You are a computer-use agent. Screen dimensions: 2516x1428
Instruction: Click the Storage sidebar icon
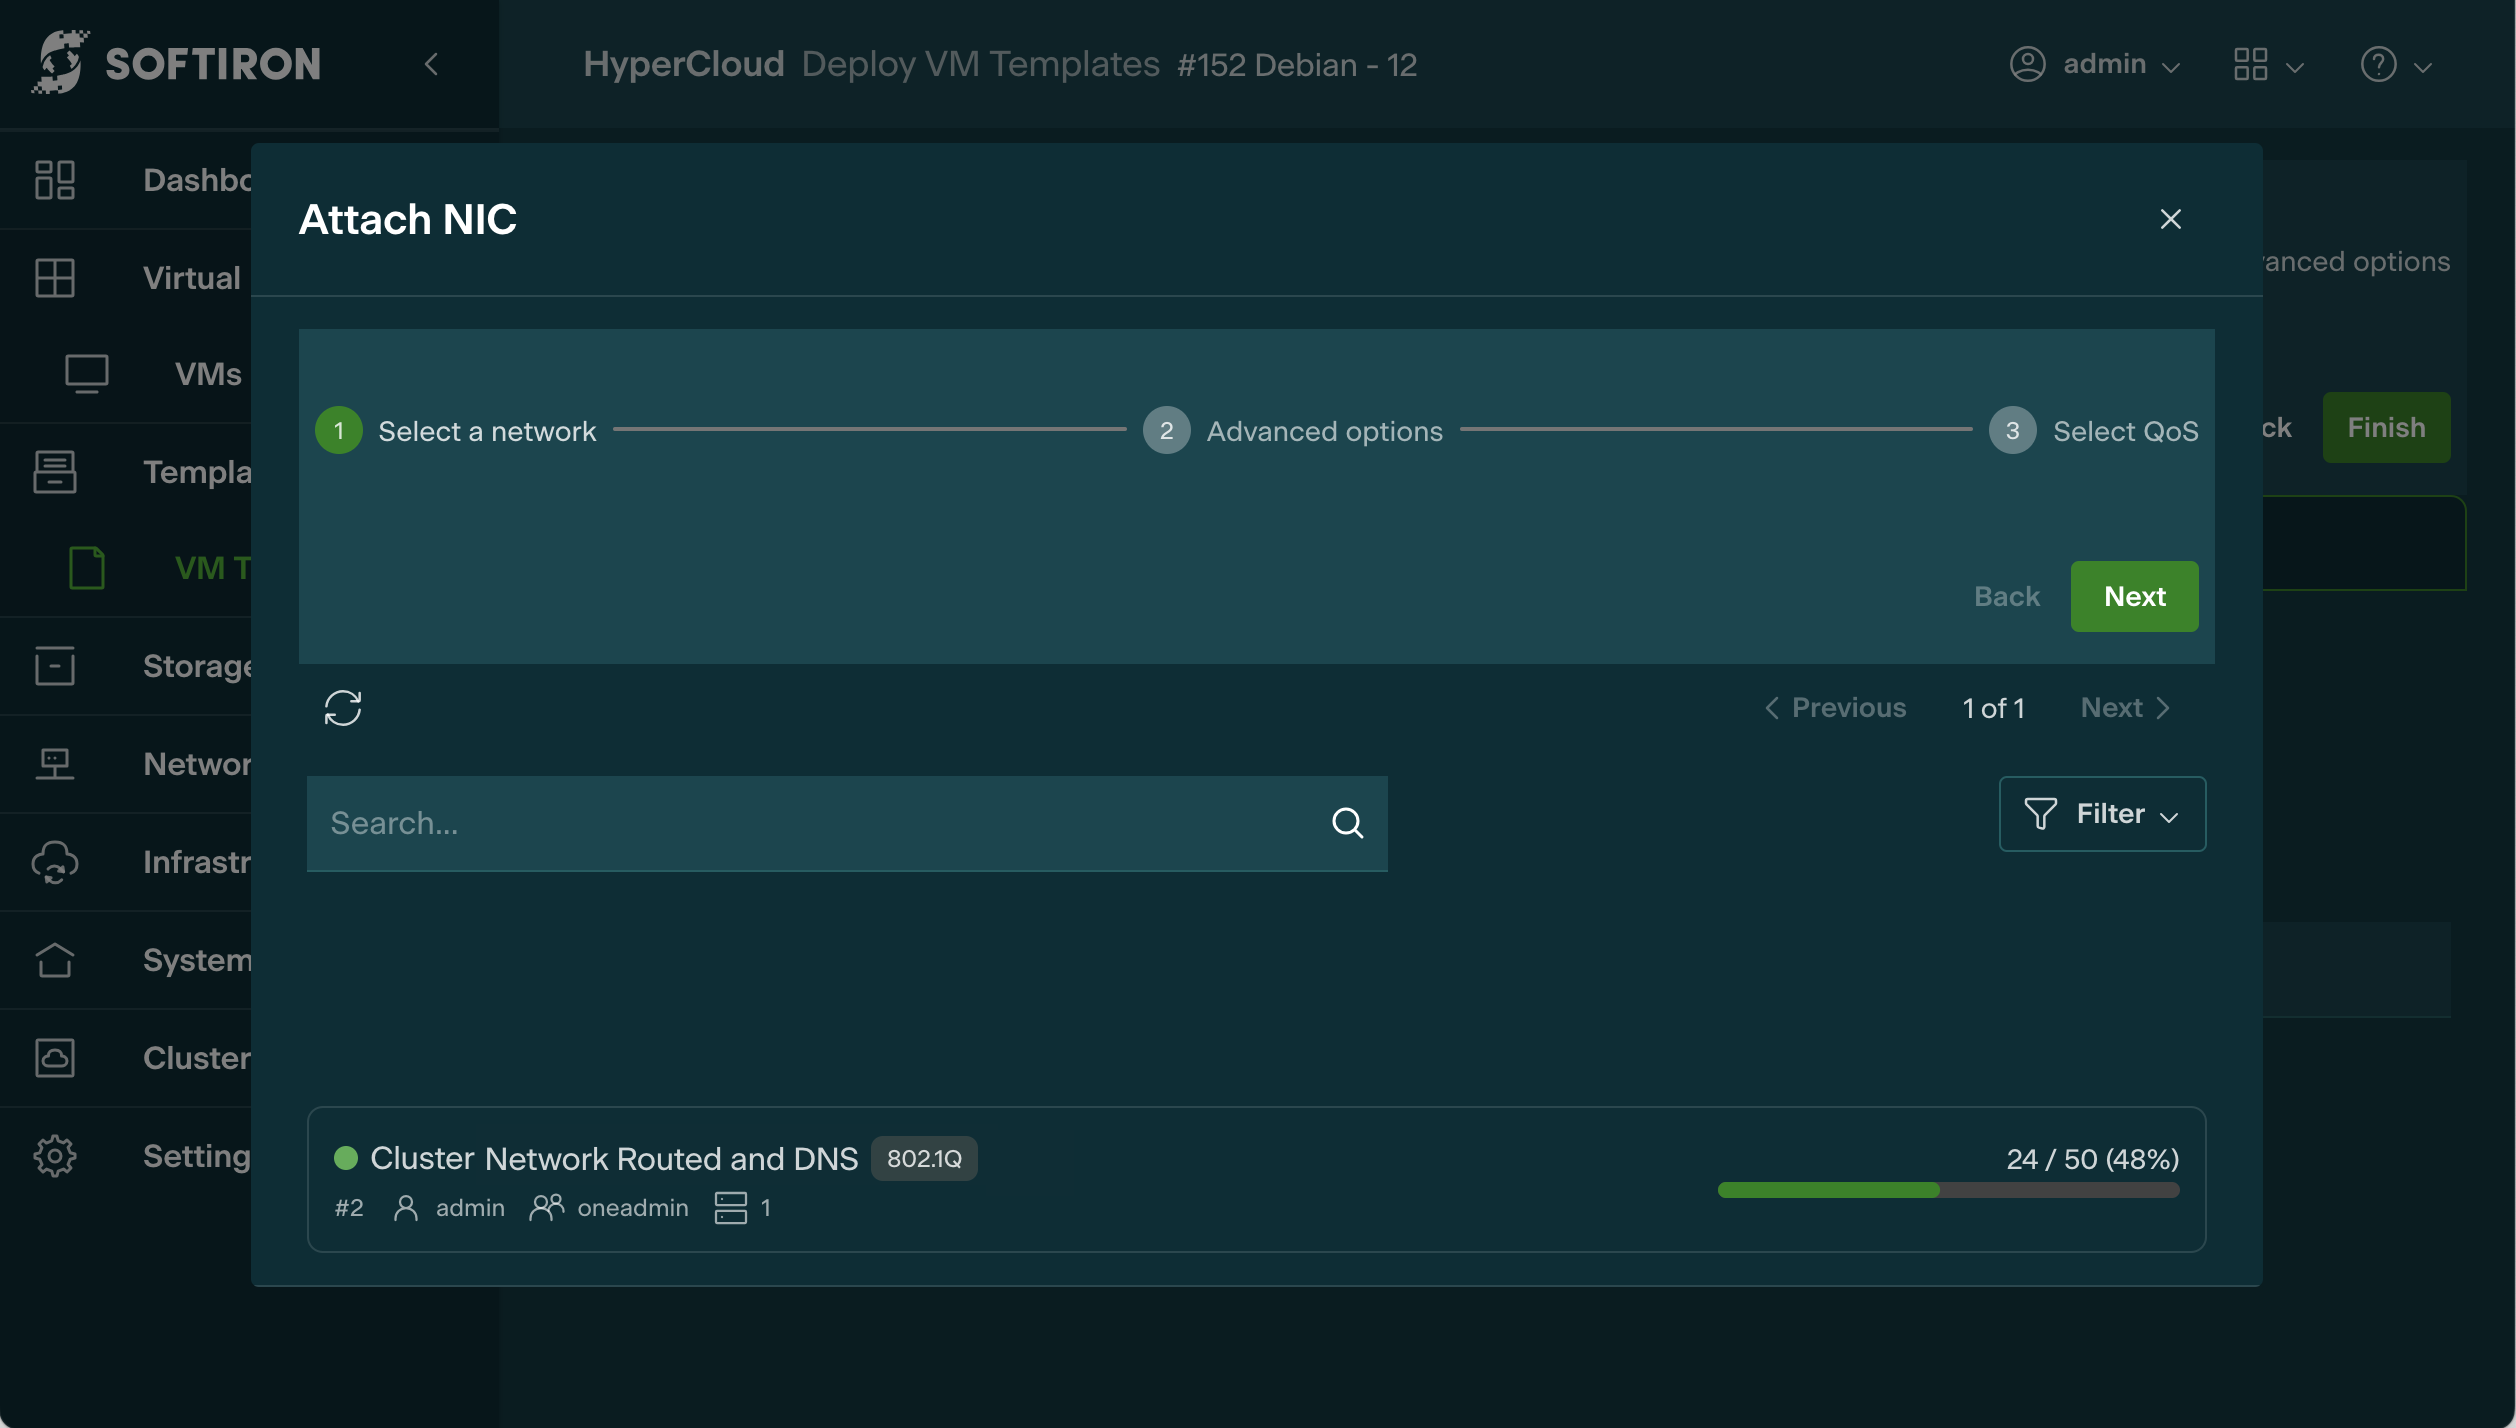pyautogui.click(x=55, y=666)
